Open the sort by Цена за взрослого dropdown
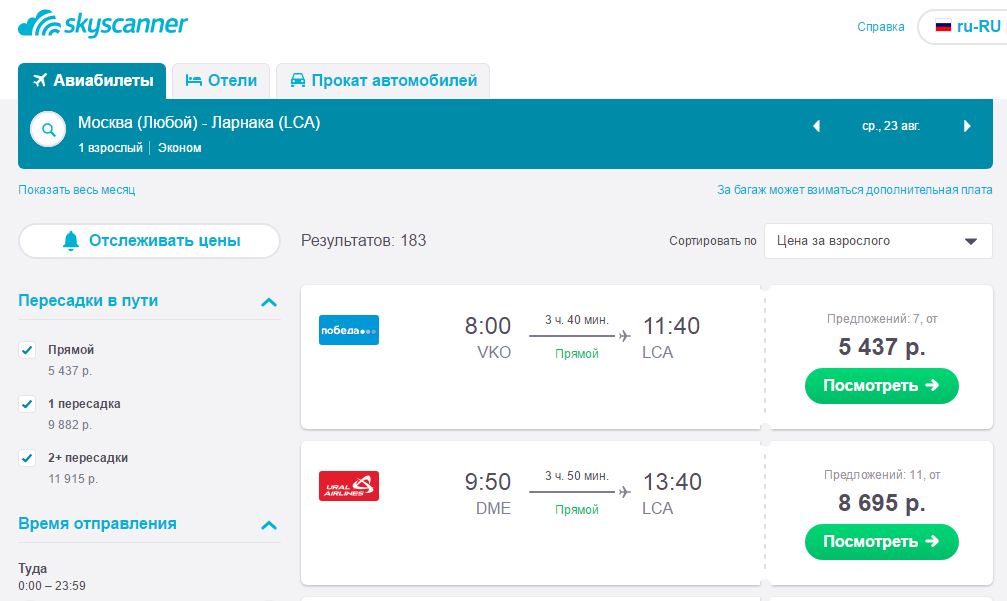 click(878, 241)
